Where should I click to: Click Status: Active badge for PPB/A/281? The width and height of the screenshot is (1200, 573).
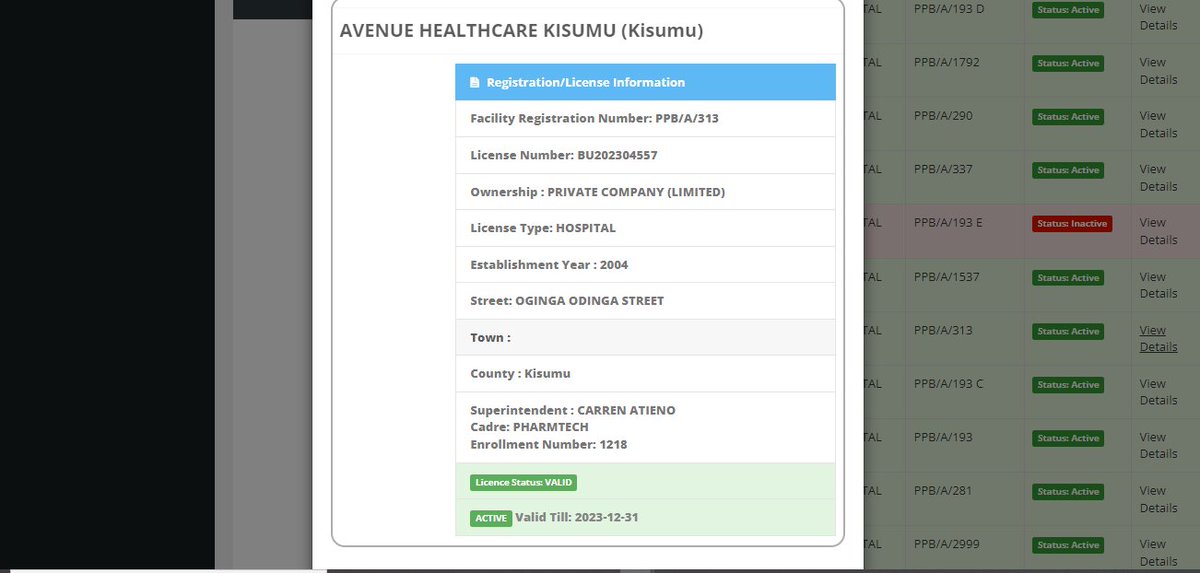point(1069,491)
